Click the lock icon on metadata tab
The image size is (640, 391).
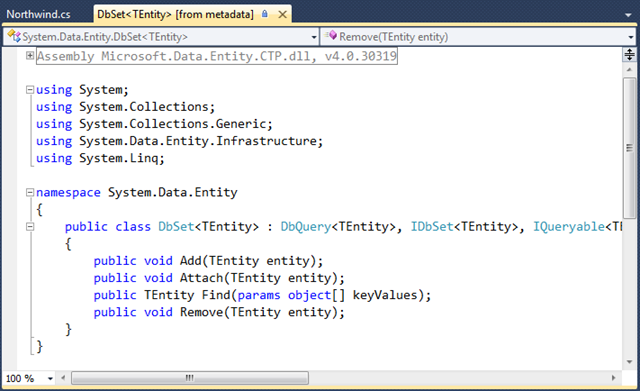[265, 14]
